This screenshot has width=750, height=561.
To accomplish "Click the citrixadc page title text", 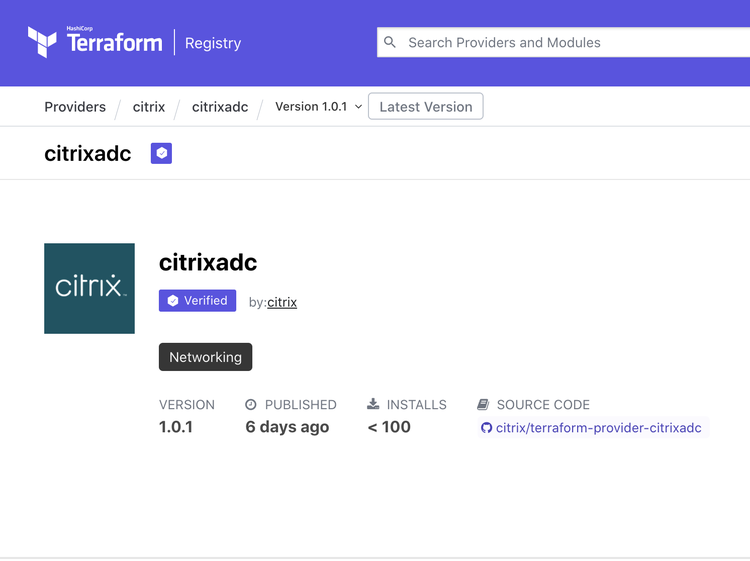I will click(x=88, y=154).
